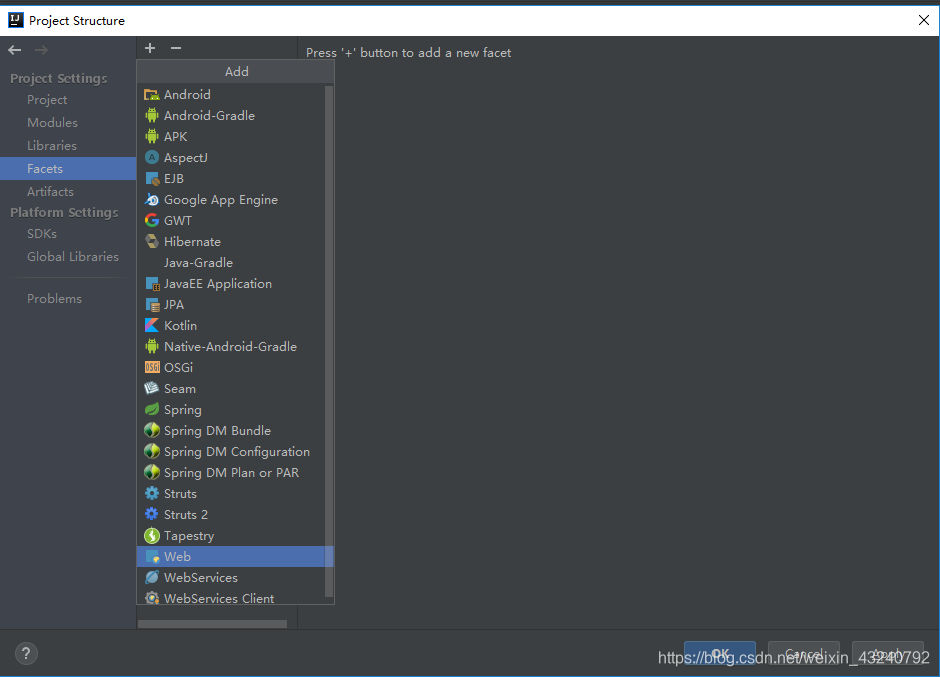Click the Google App Engine icon
The image size is (940, 677).
152,200
